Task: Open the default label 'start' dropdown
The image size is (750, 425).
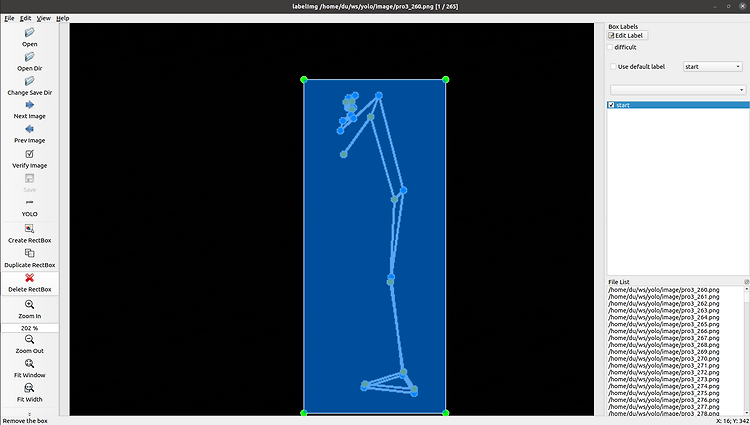Action: pyautogui.click(x=712, y=66)
